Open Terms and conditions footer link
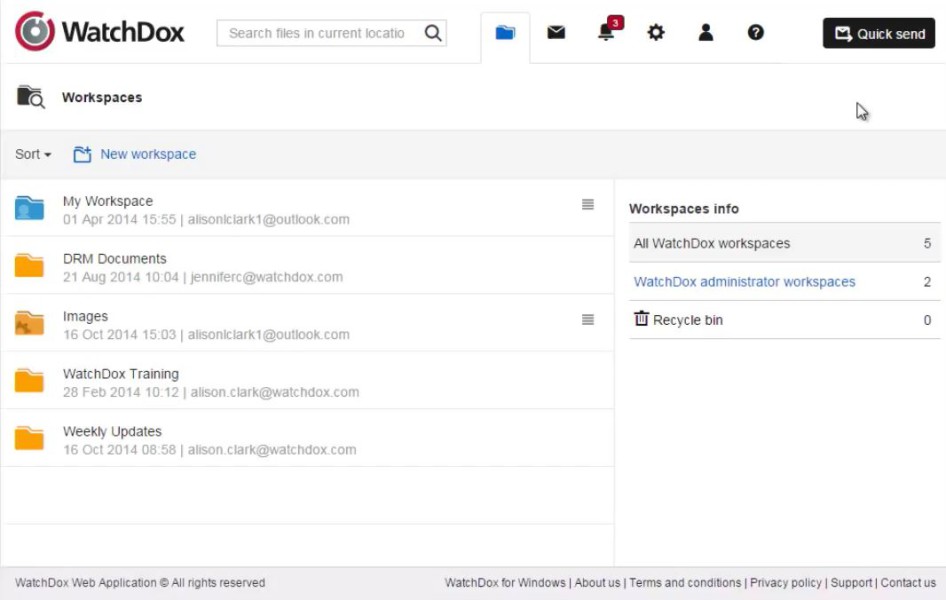Viewport: 946px width, 600px height. (685, 583)
